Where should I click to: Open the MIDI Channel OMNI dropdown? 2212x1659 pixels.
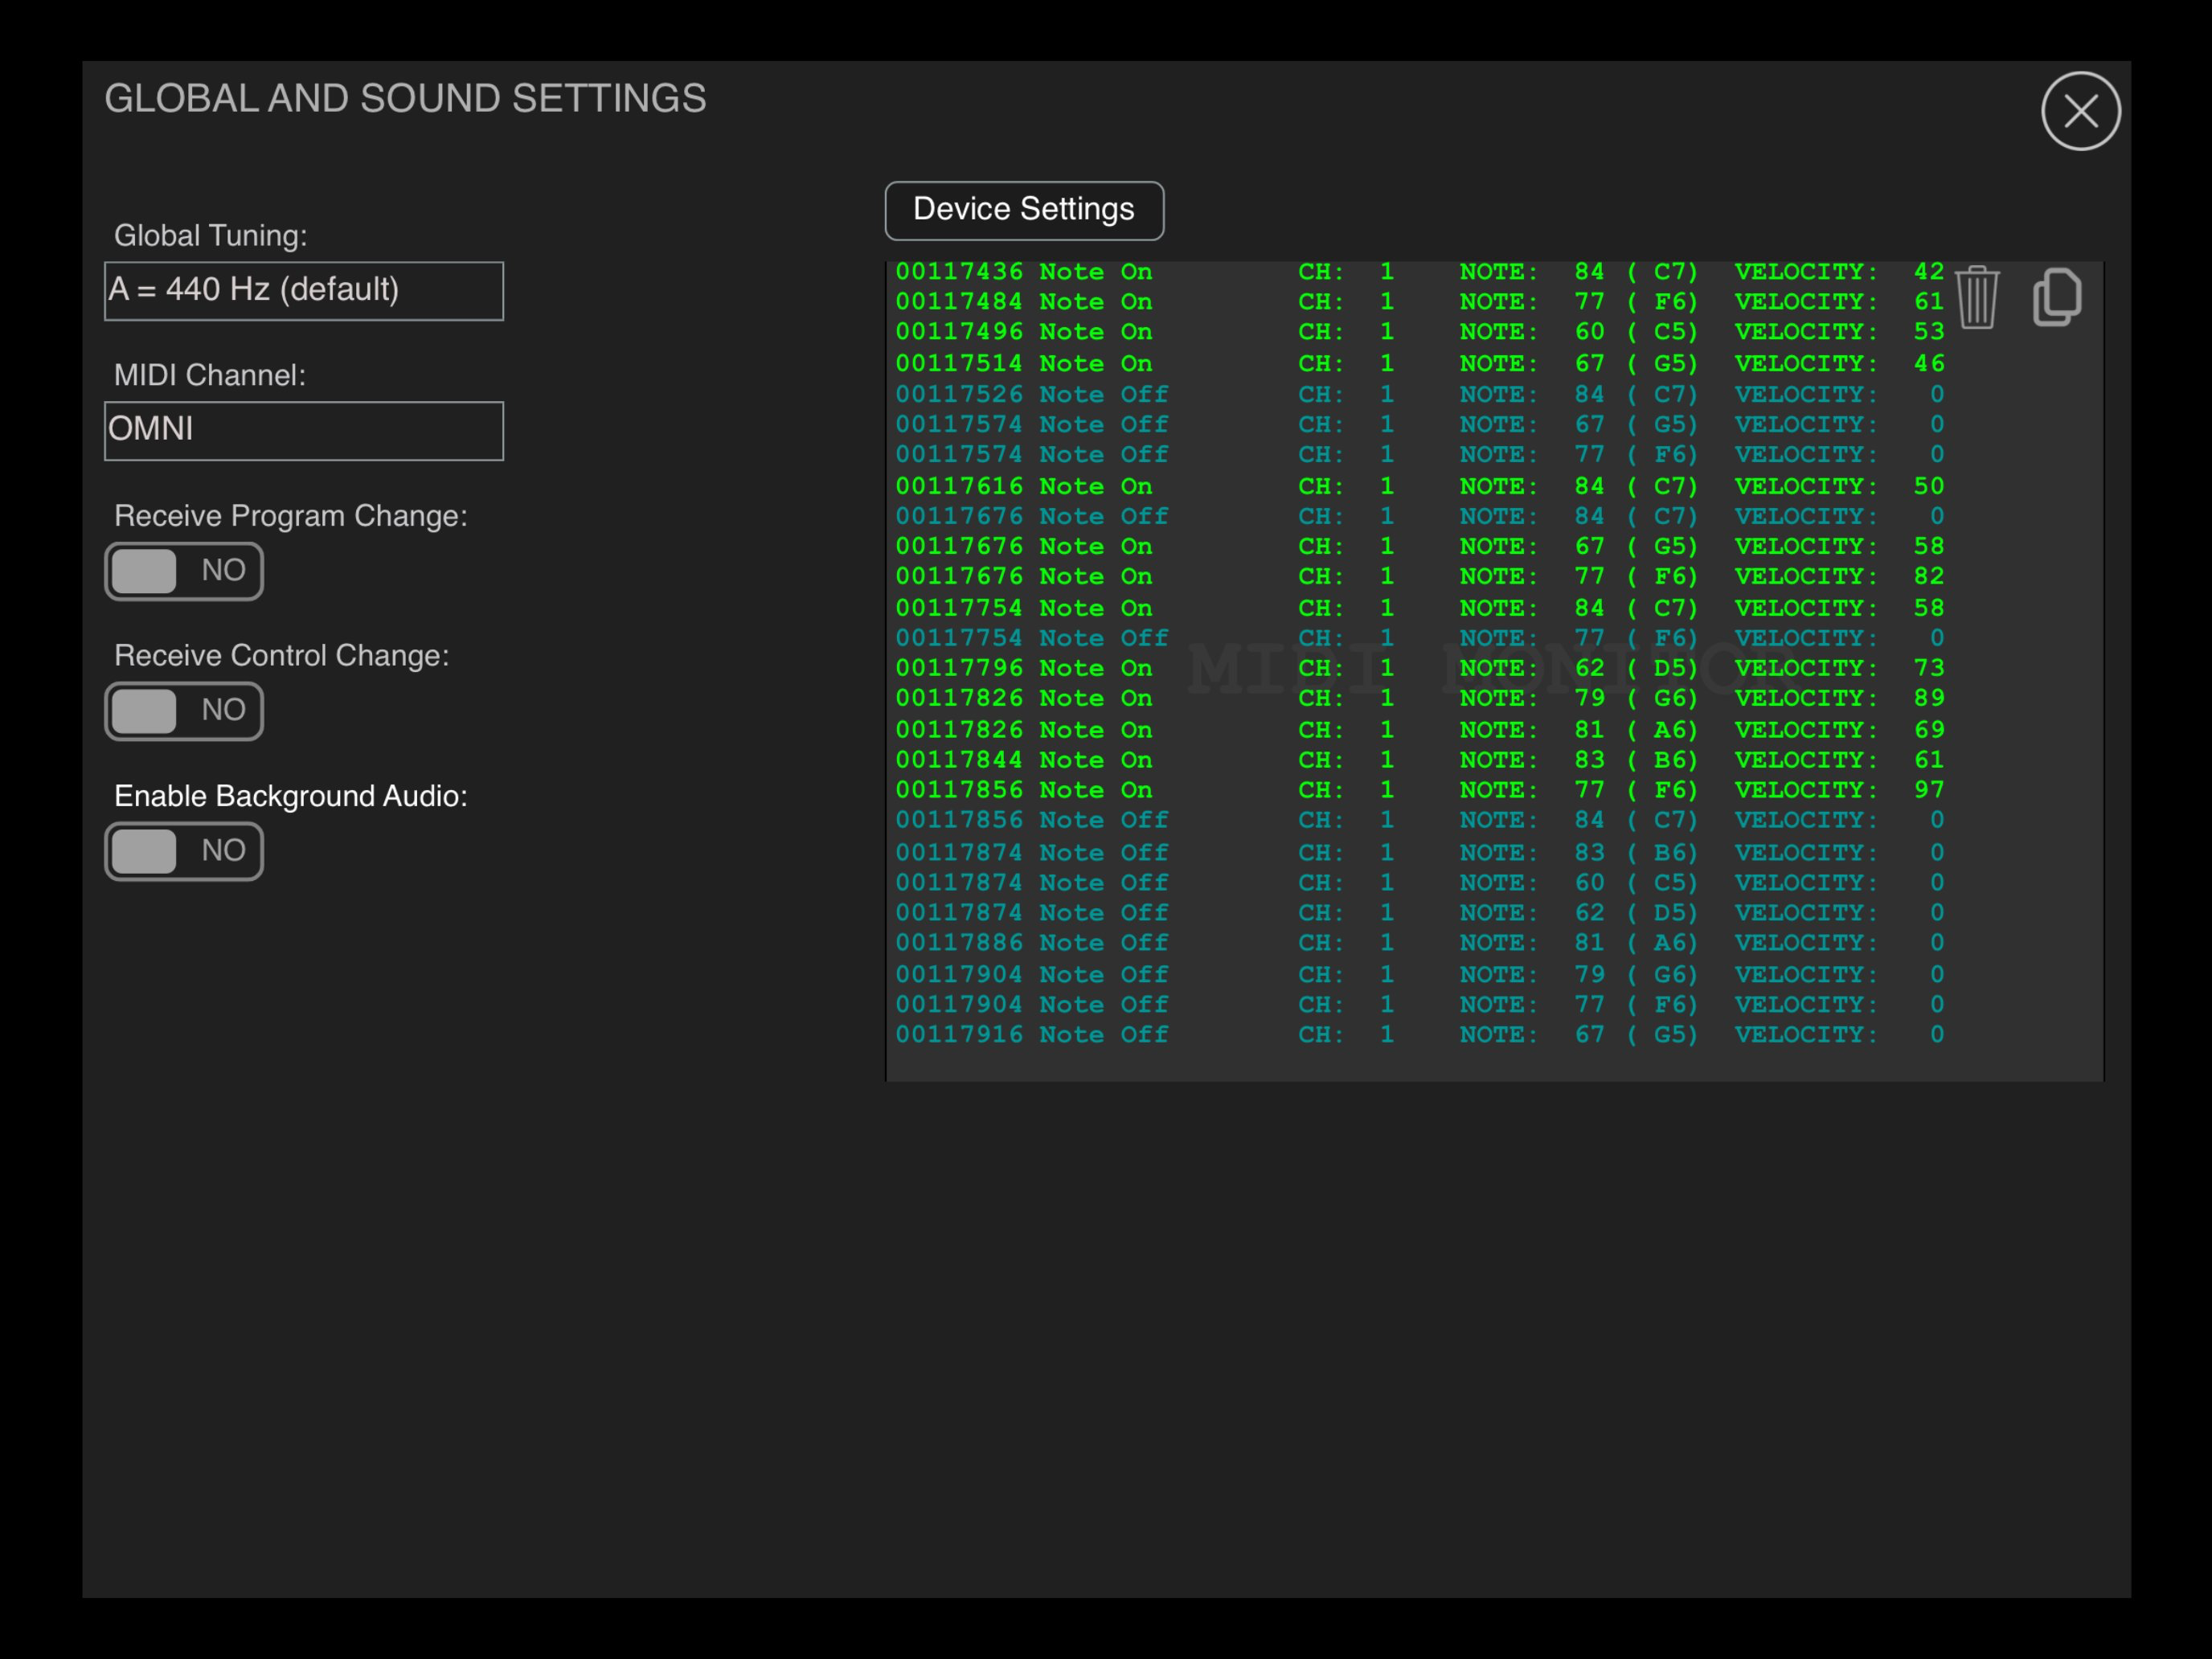(304, 431)
